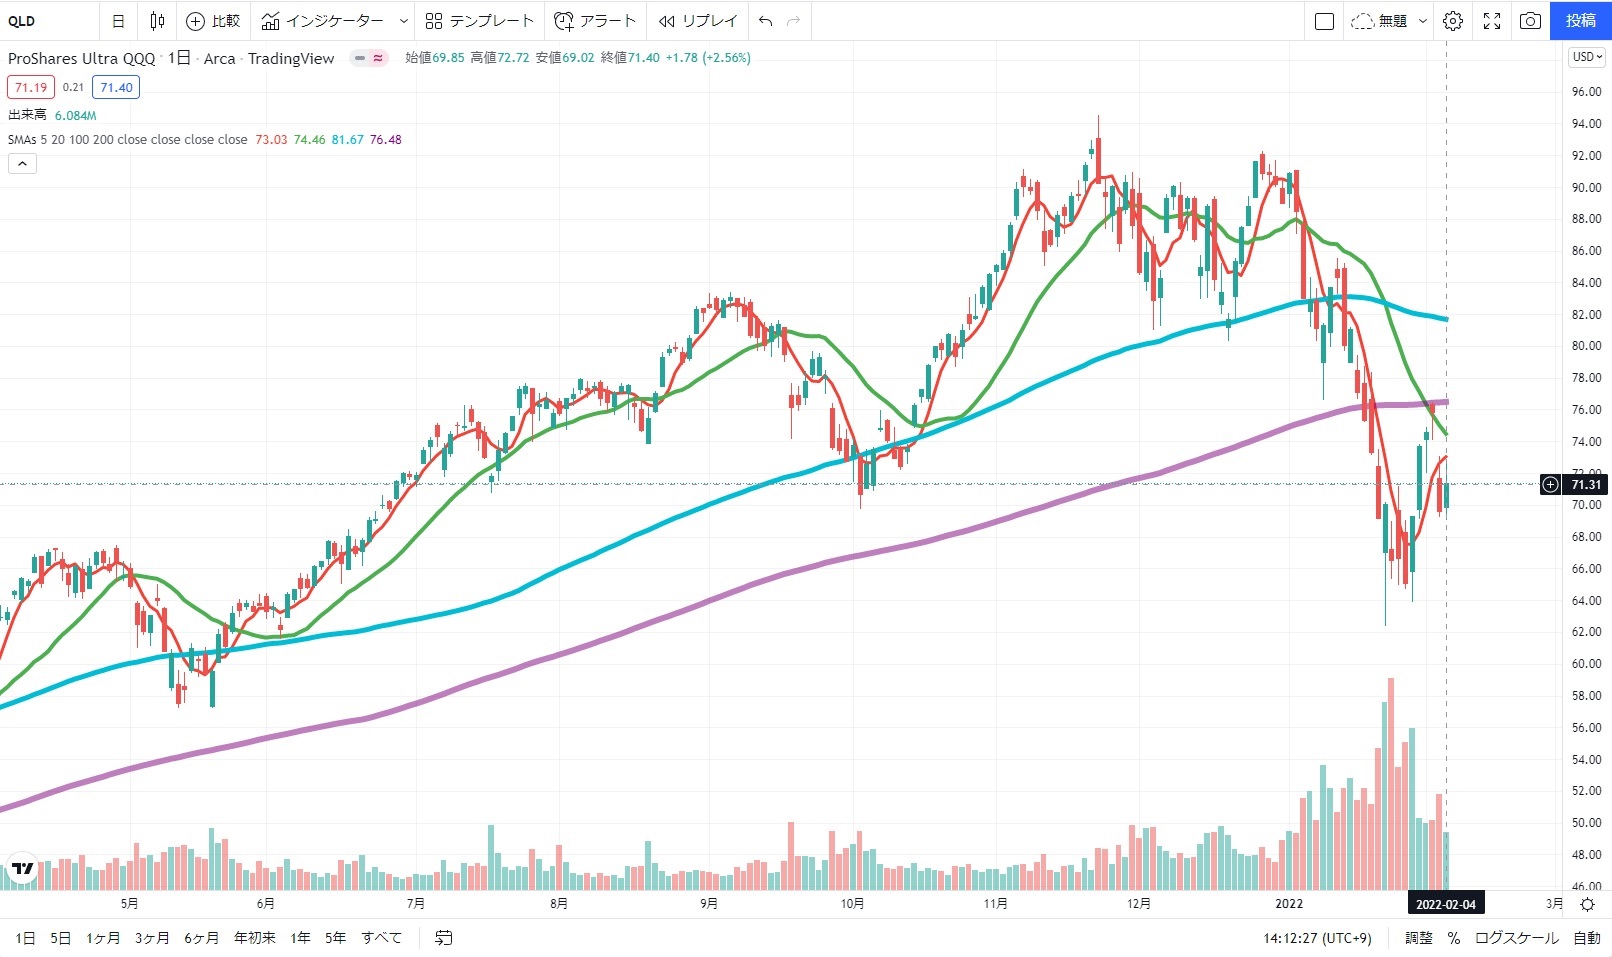Image resolution: width=1612 pixels, height=957 pixels.
Task: Open the USD currency dropdown
Action: click(1587, 57)
